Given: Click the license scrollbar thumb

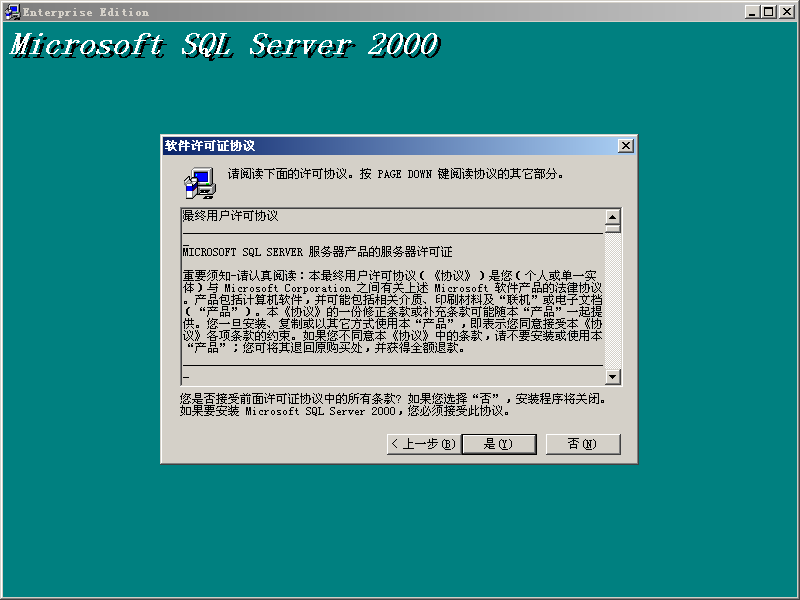Looking at the screenshot, I should (x=612, y=229).
